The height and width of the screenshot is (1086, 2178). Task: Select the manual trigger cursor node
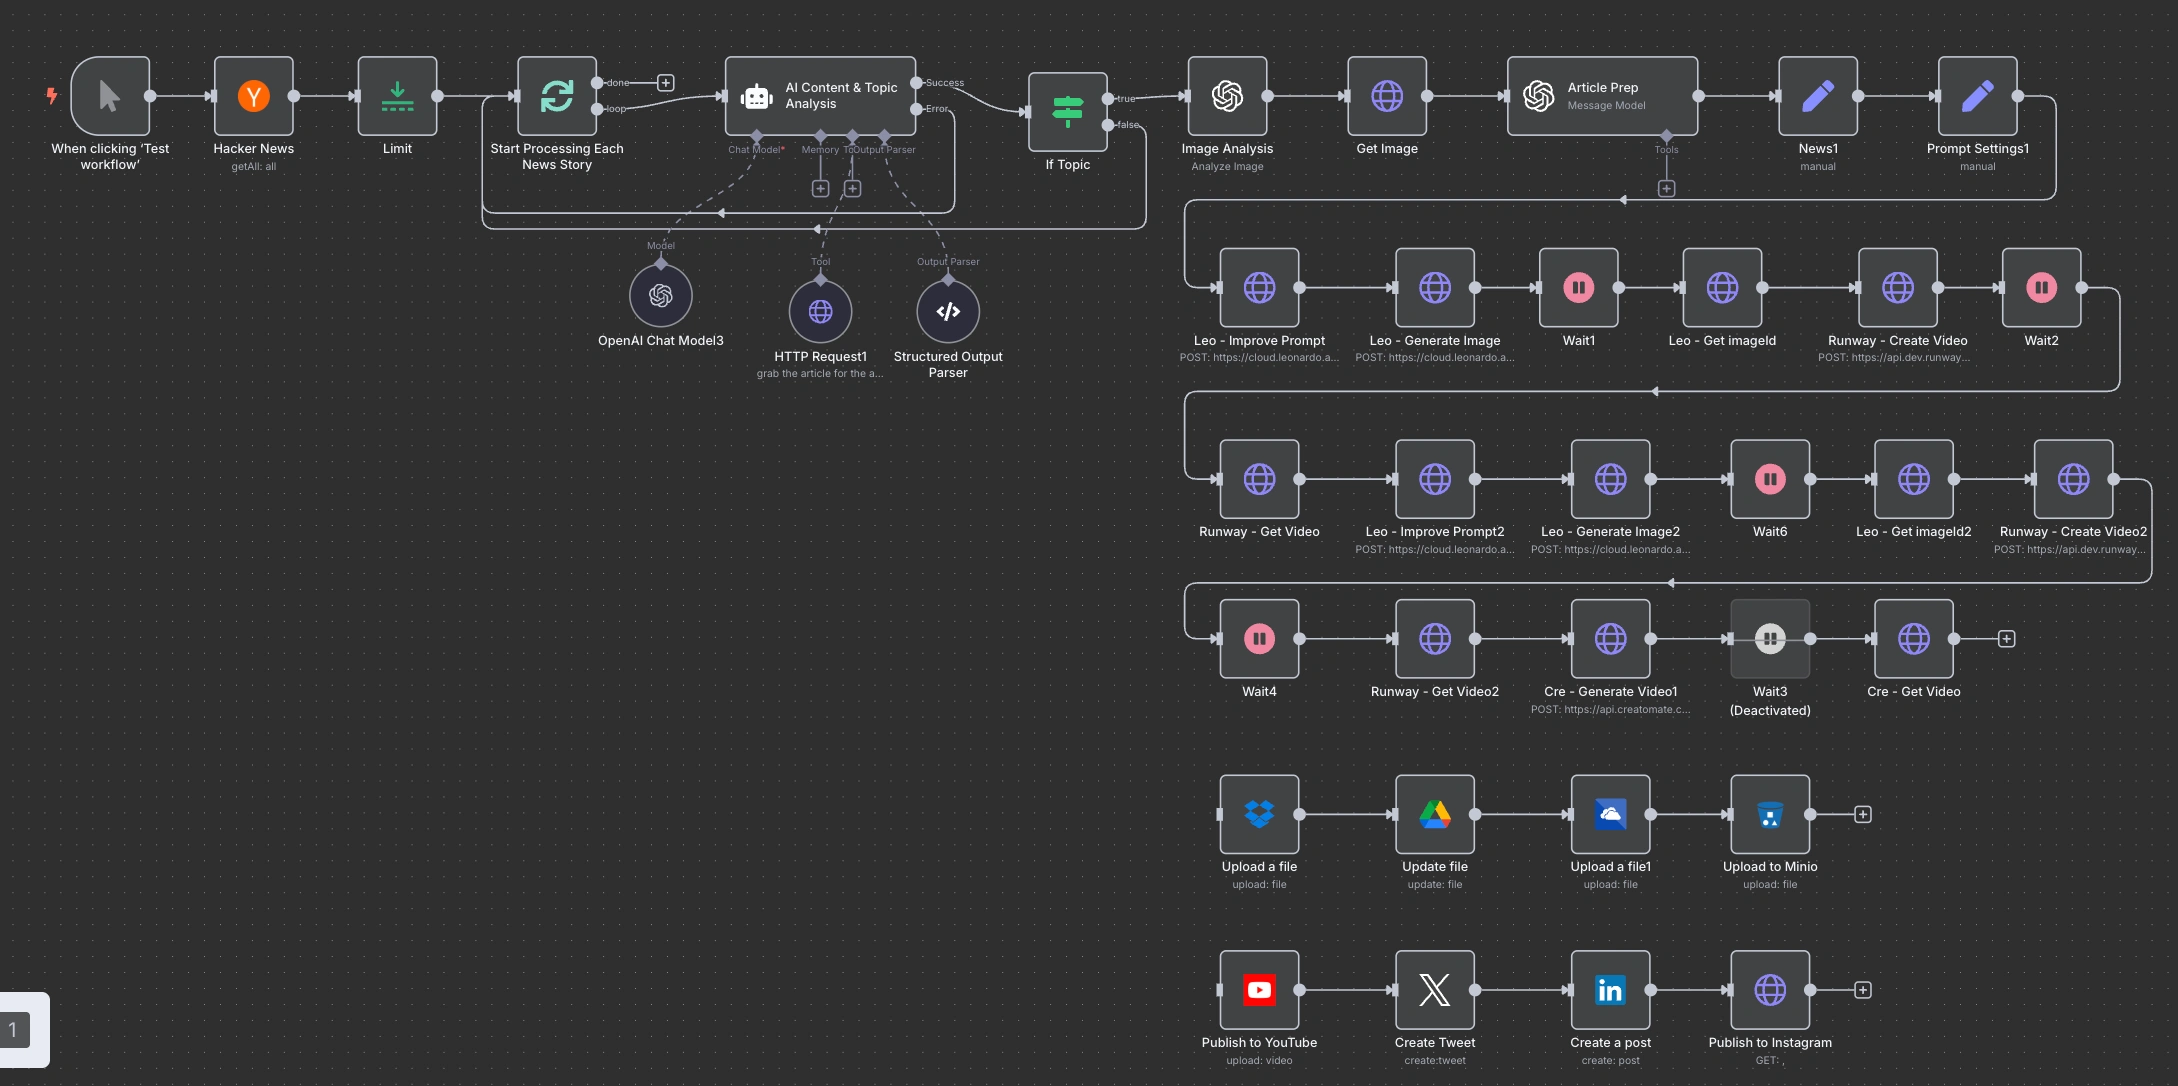(x=110, y=96)
